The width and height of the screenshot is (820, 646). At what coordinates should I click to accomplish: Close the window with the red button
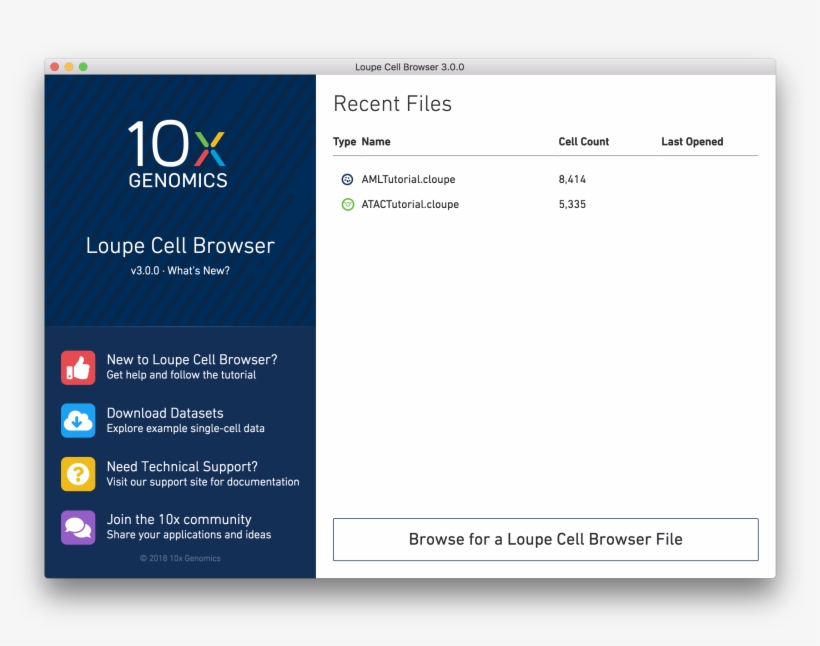tap(54, 67)
